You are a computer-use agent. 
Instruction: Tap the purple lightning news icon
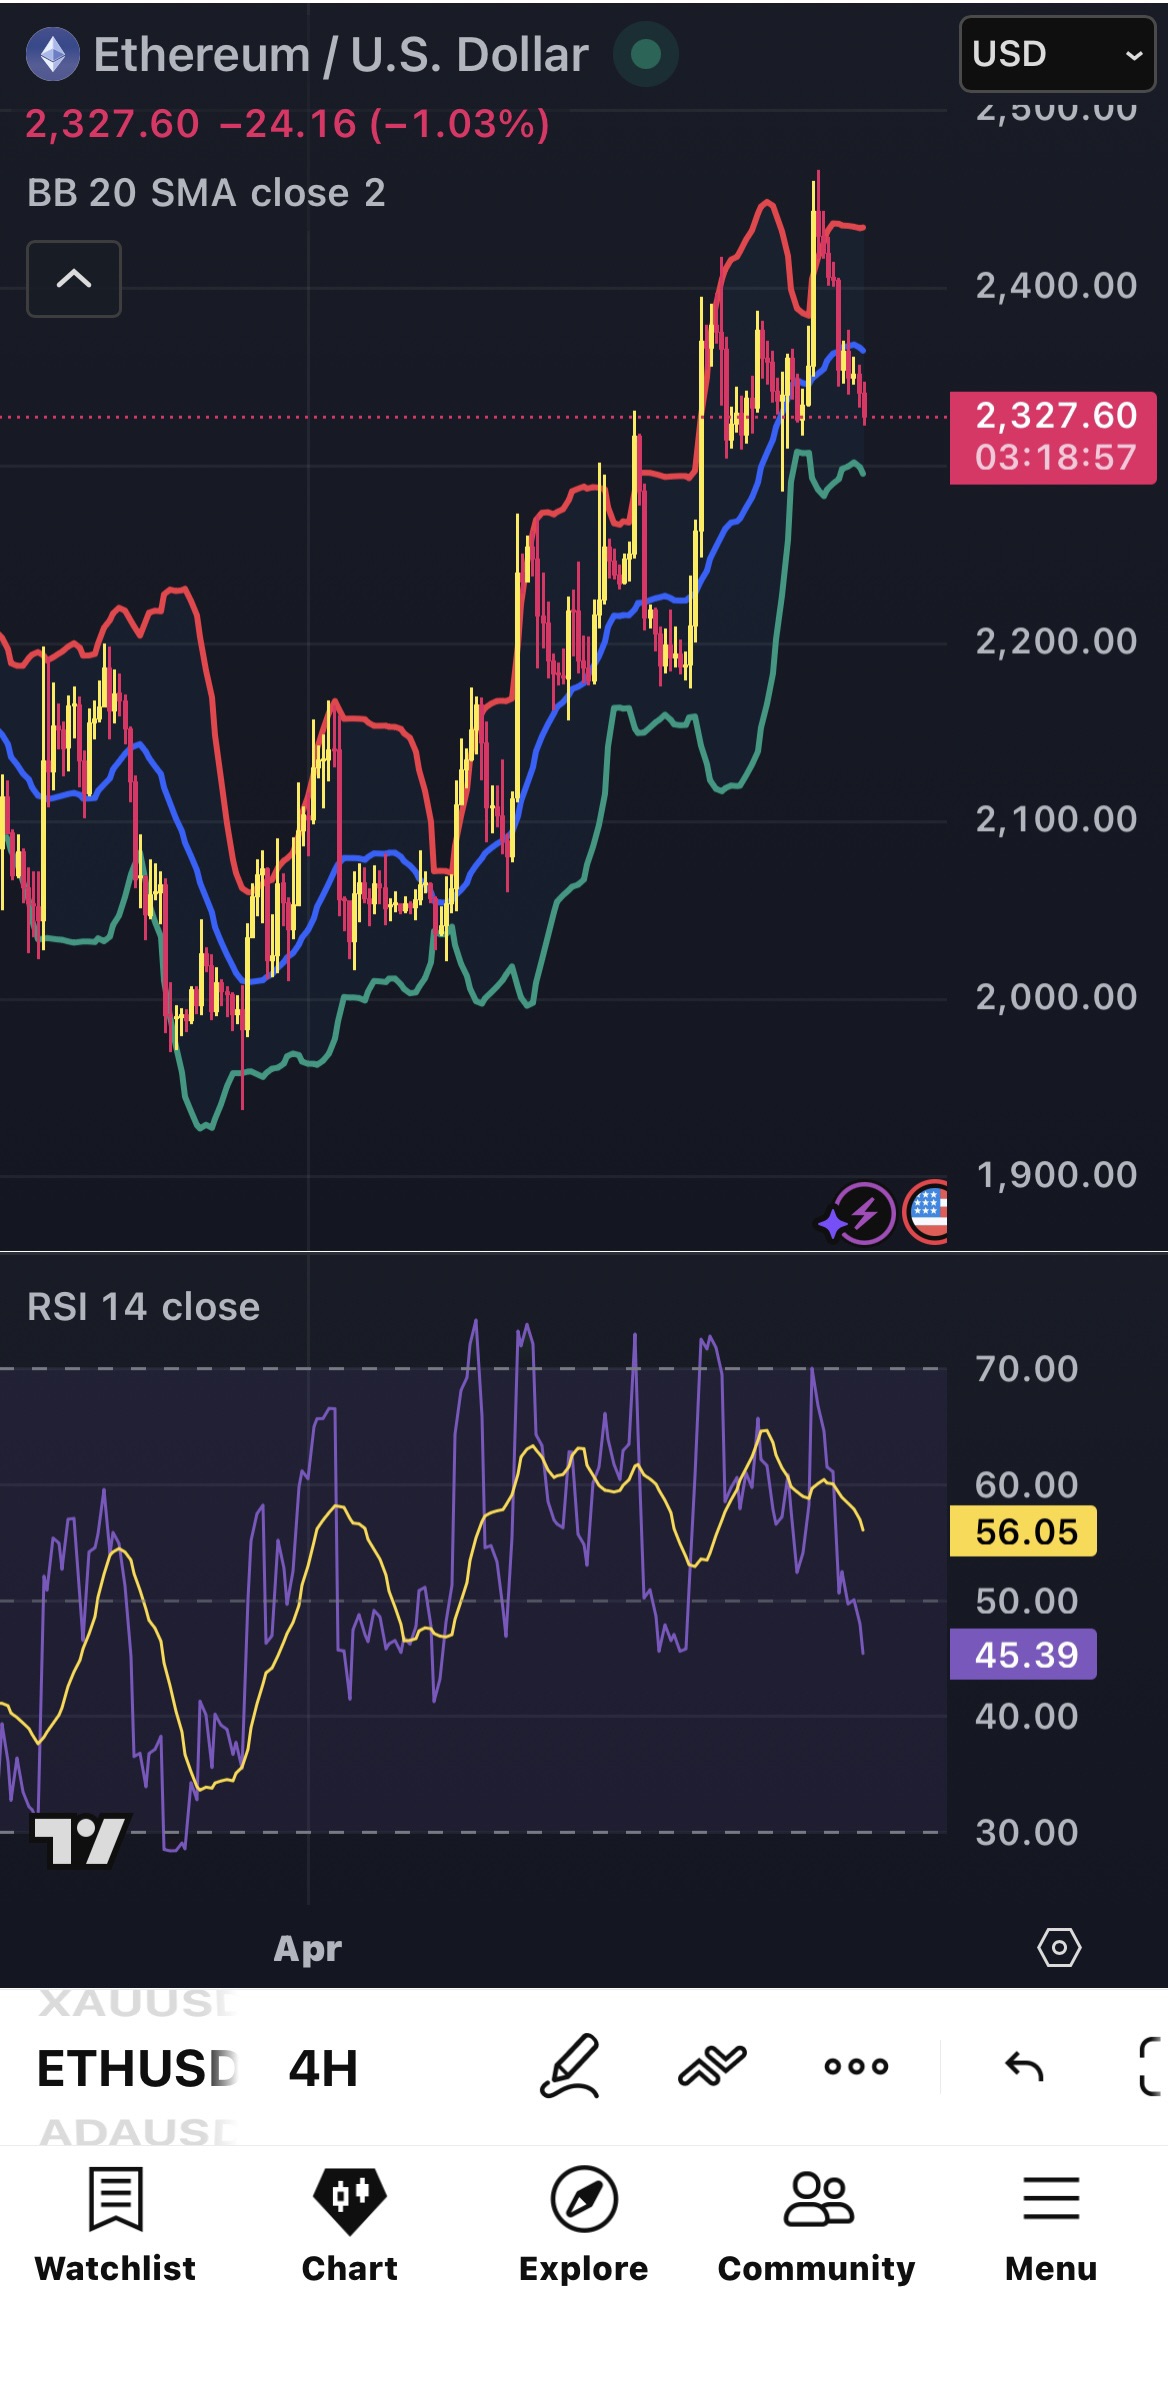click(x=858, y=1214)
